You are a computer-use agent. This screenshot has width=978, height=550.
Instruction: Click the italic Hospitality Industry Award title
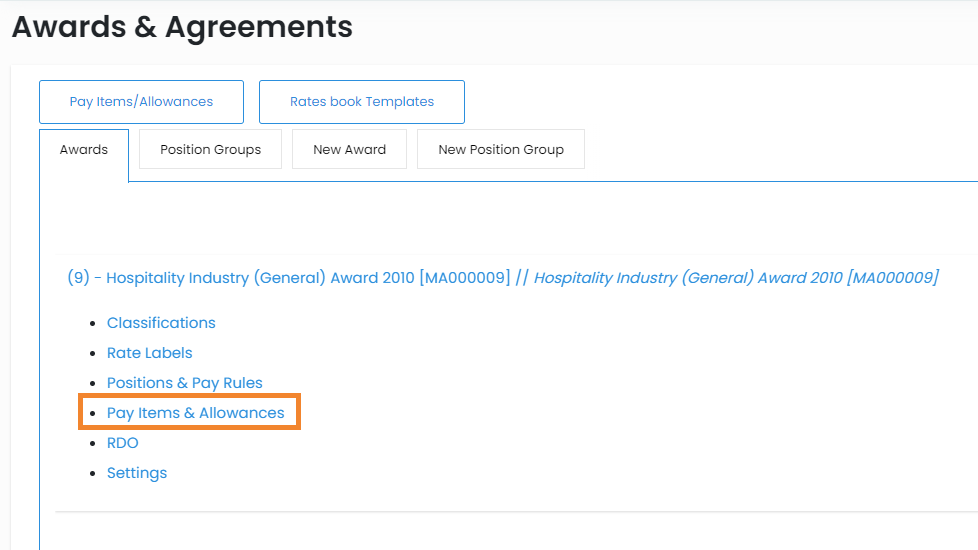coord(736,278)
